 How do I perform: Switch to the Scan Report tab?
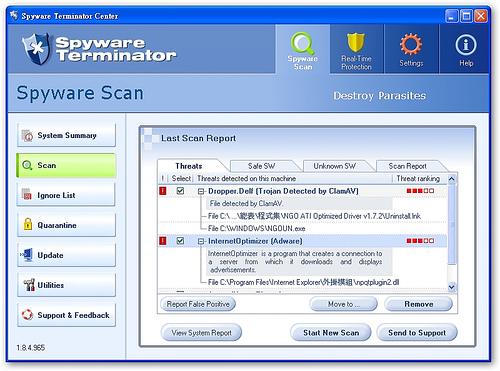click(408, 166)
